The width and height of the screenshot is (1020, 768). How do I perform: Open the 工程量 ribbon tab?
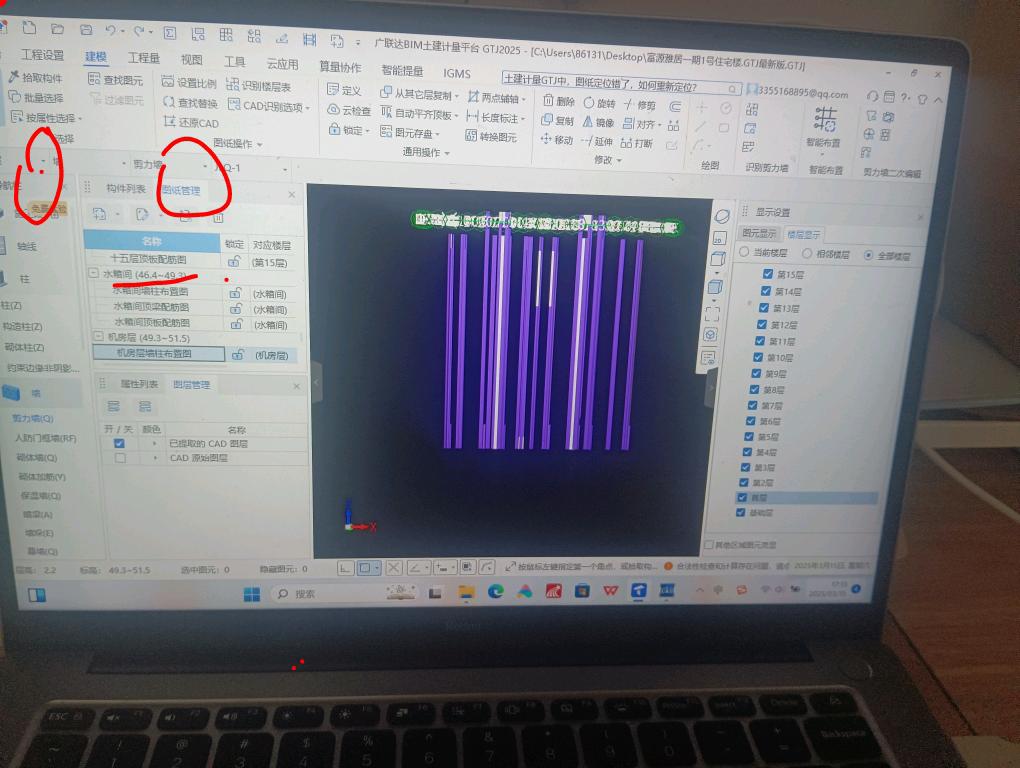coord(144,57)
